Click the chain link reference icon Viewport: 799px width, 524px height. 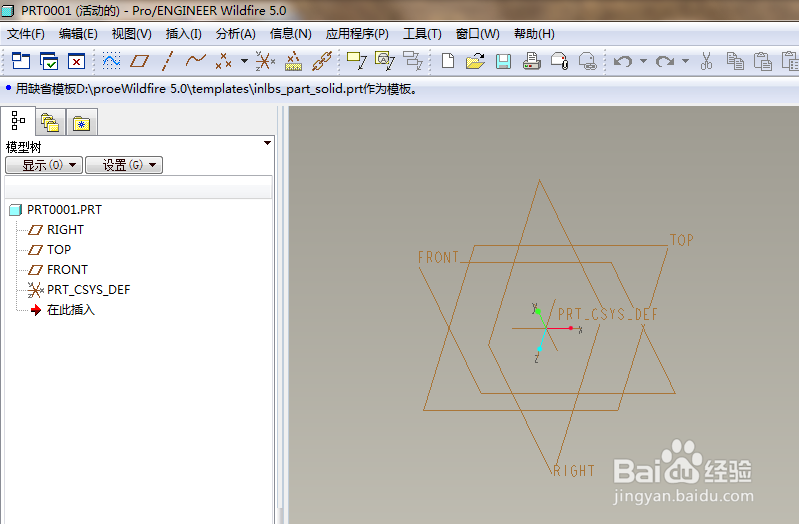click(x=322, y=61)
